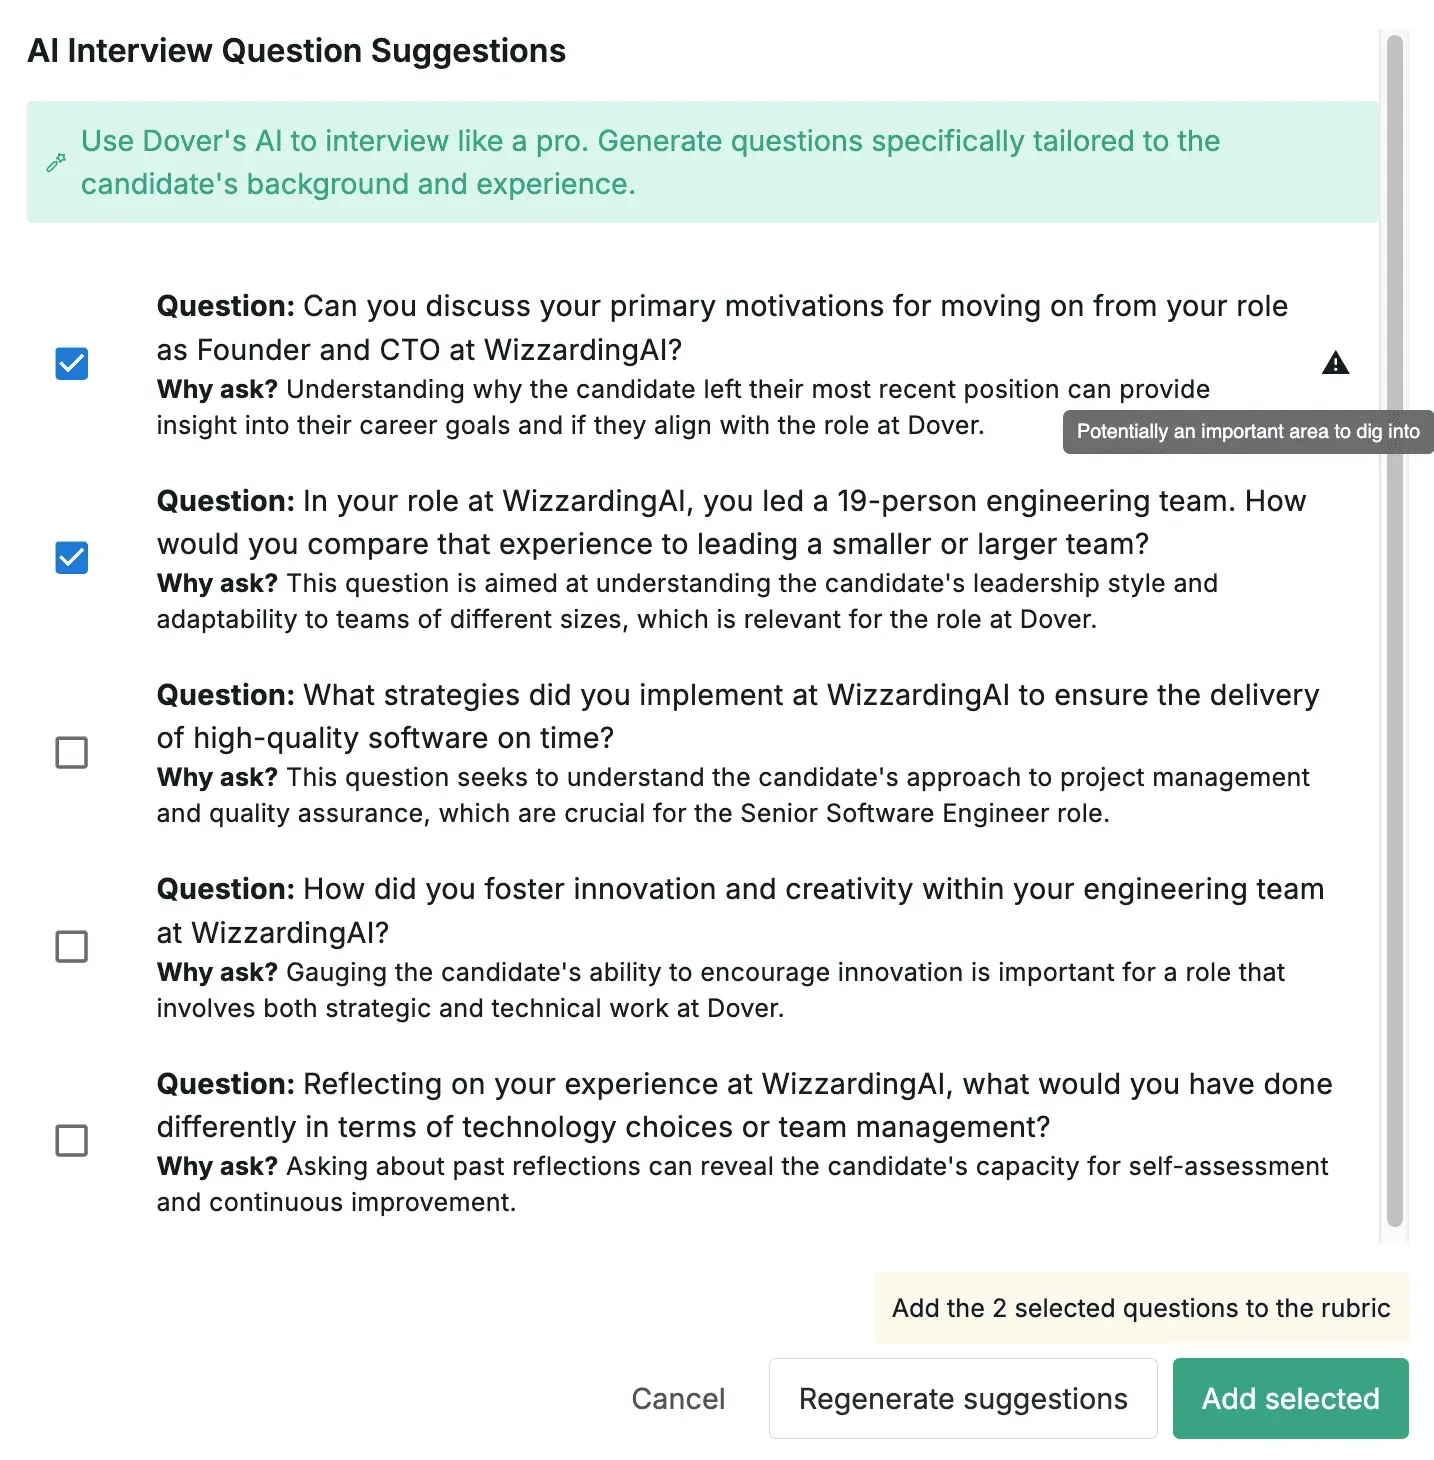Click the Founder and CTO question text
The width and height of the screenshot is (1434, 1460).
(x=722, y=328)
